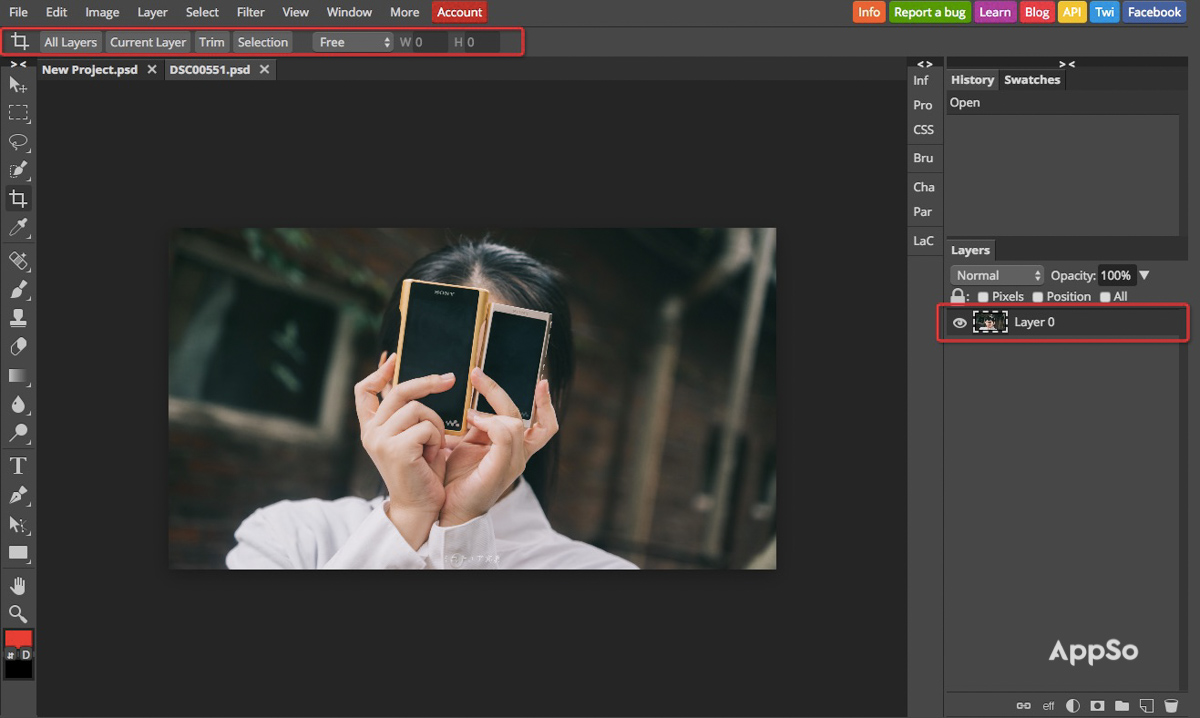This screenshot has width=1200, height=718.
Task: Open the Normal blend mode dropdown
Action: 997,275
